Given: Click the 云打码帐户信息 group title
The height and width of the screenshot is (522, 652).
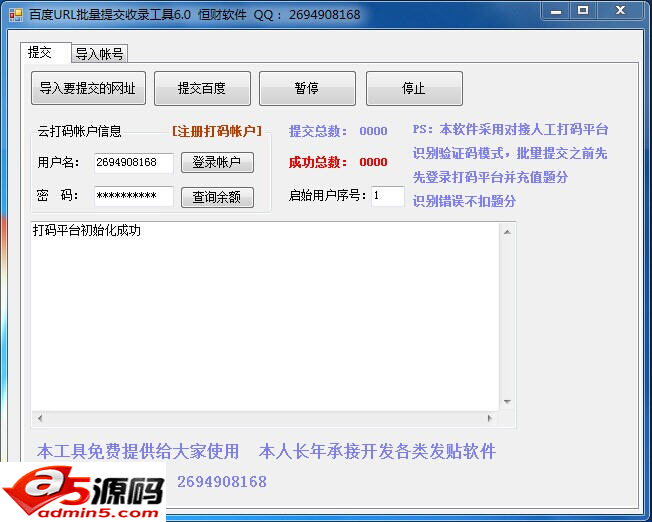Looking at the screenshot, I should pos(79,131).
